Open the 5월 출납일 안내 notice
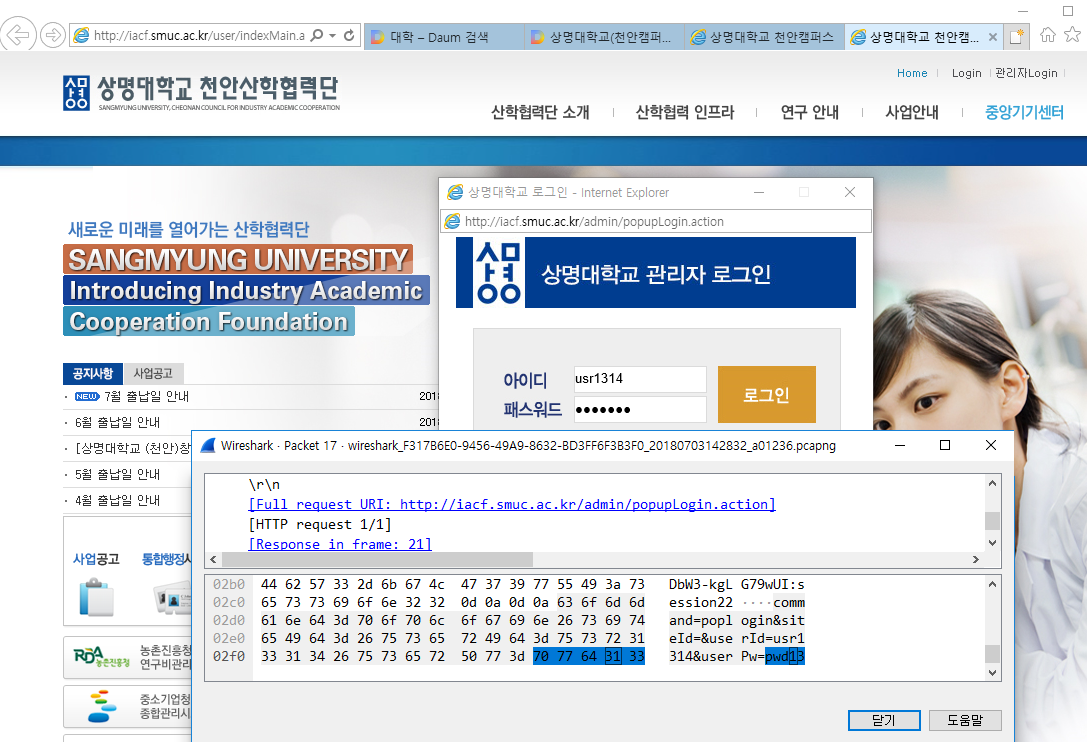Viewport: 1087px width, 742px height. tap(118, 474)
